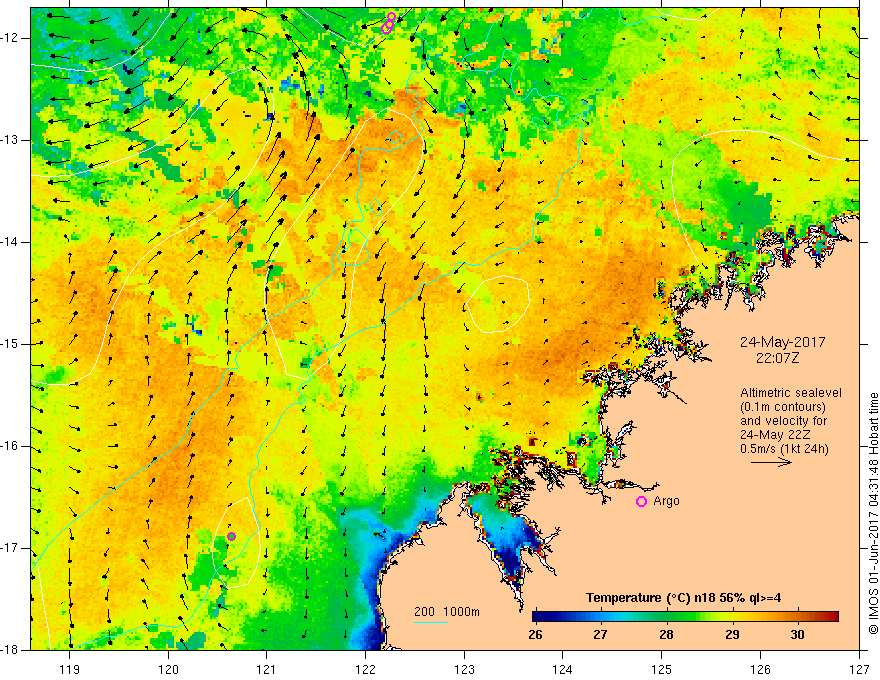Viewport: 880px width, 680px height.
Task: Click the longitude axis label '127'
Action: pos(859,669)
